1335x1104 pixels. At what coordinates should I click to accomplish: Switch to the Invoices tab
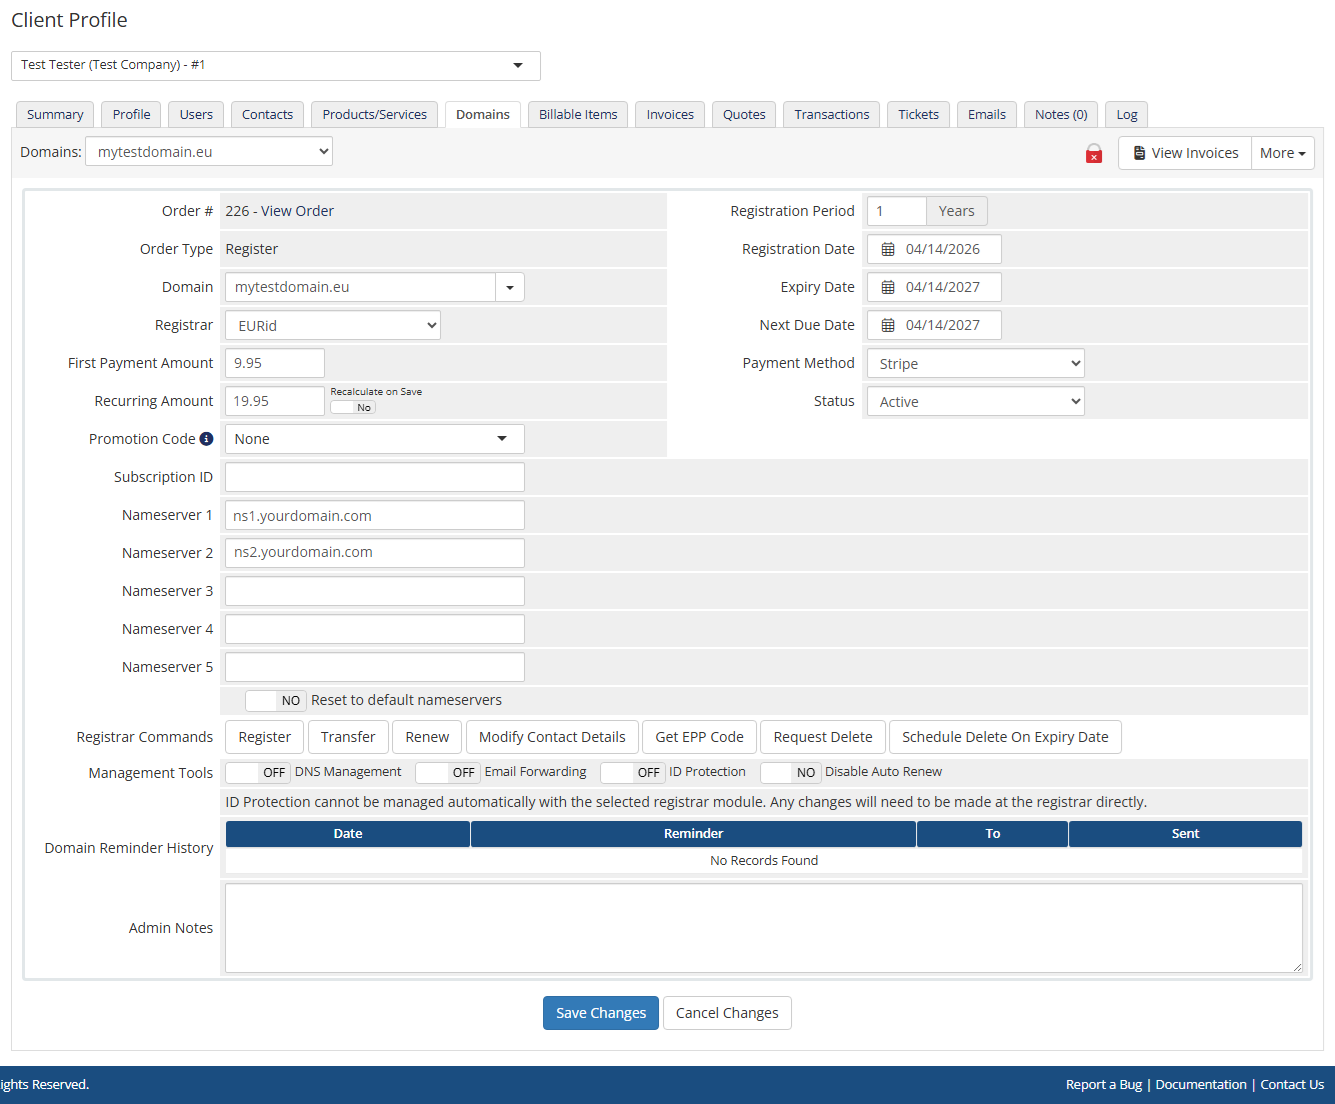pyautogui.click(x=670, y=115)
